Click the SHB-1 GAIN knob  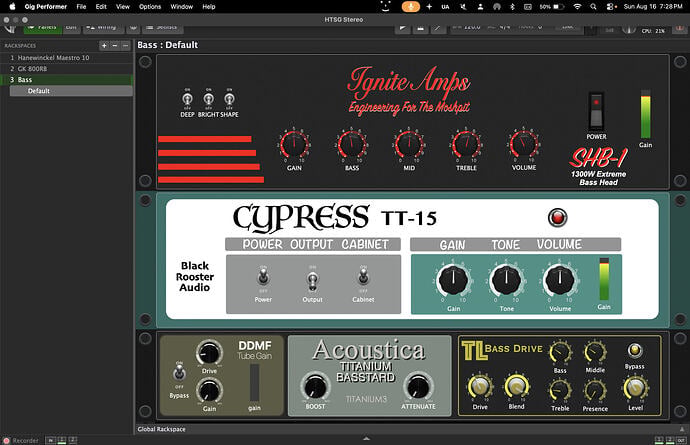[294, 144]
